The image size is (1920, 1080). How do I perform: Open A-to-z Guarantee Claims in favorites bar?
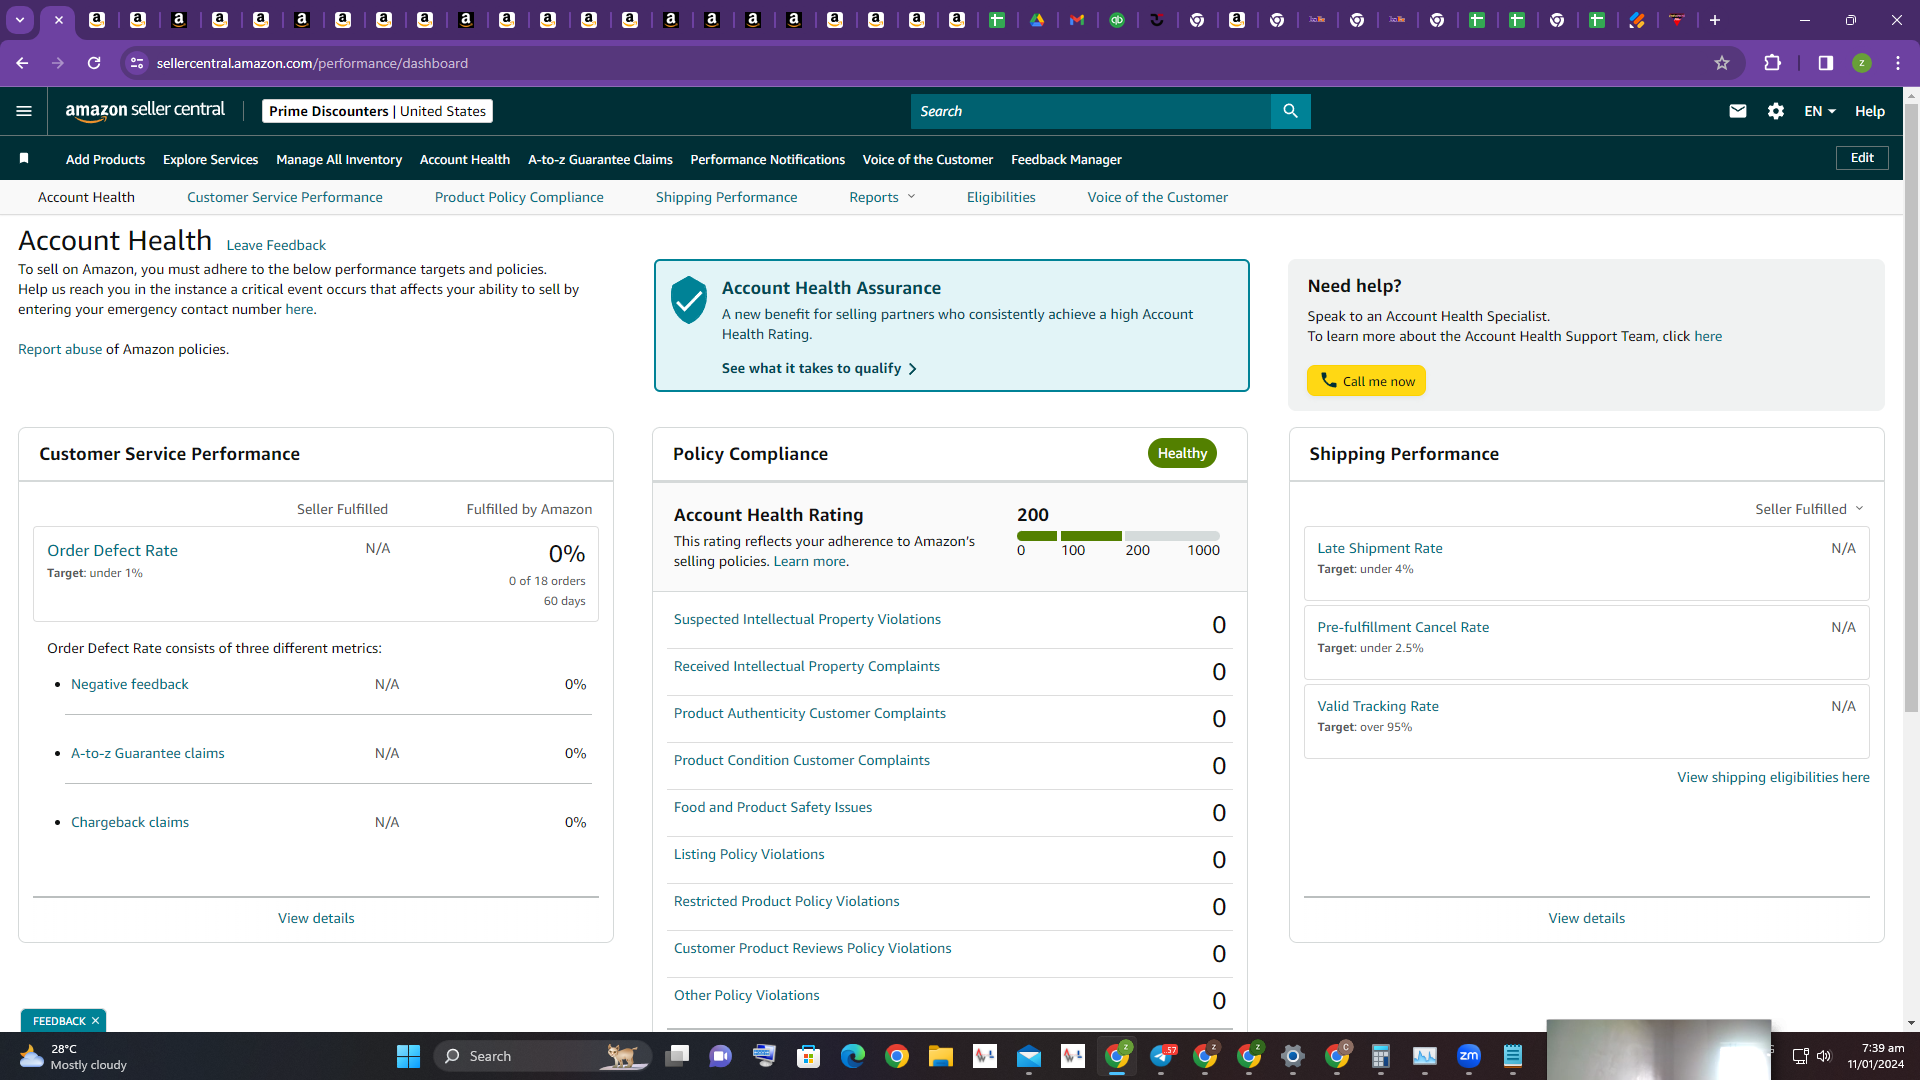click(x=600, y=159)
